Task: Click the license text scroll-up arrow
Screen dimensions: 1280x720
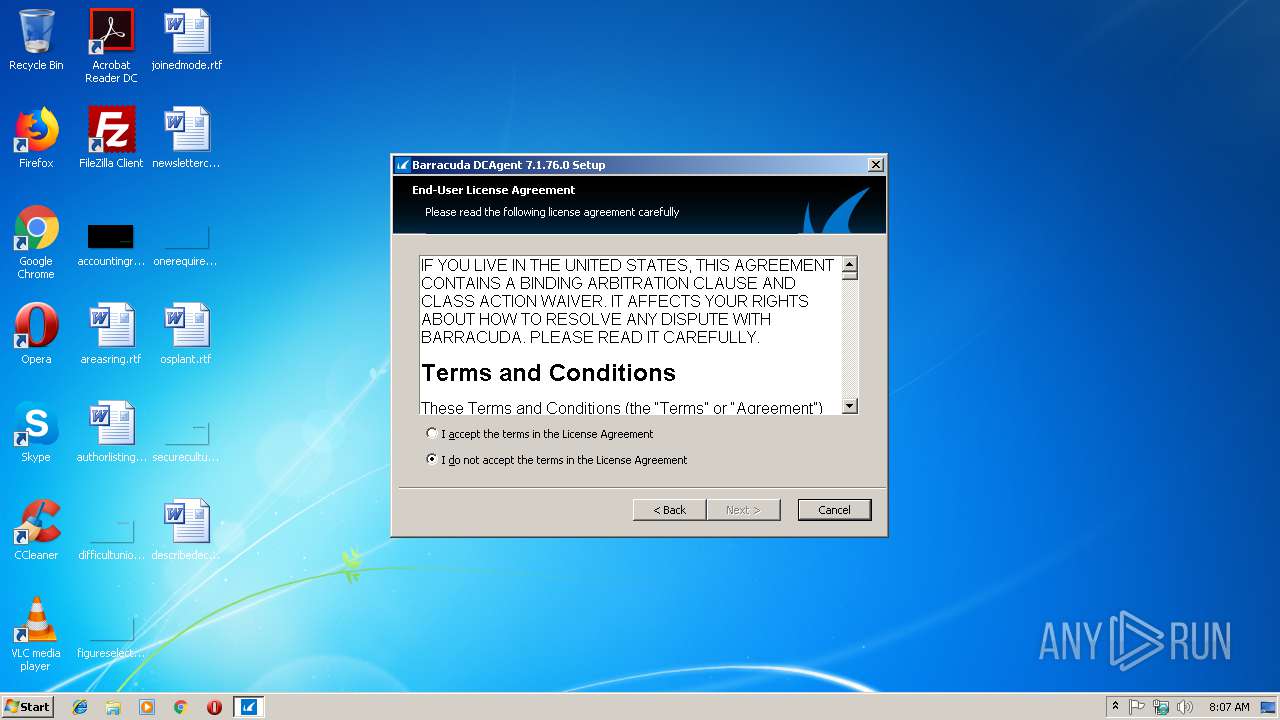Action: (850, 265)
